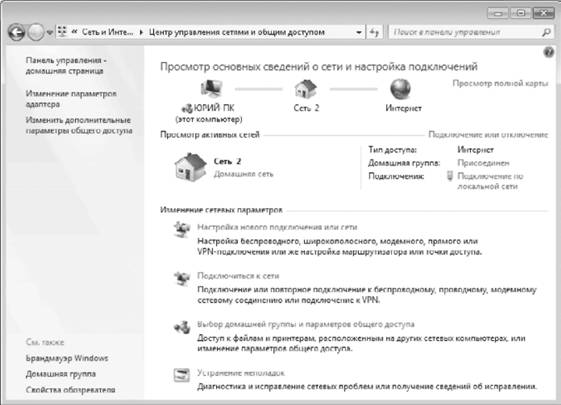Focus the Поиск в панели управления field
Image resolution: width=561 pixels, height=405 pixels.
pos(465,32)
